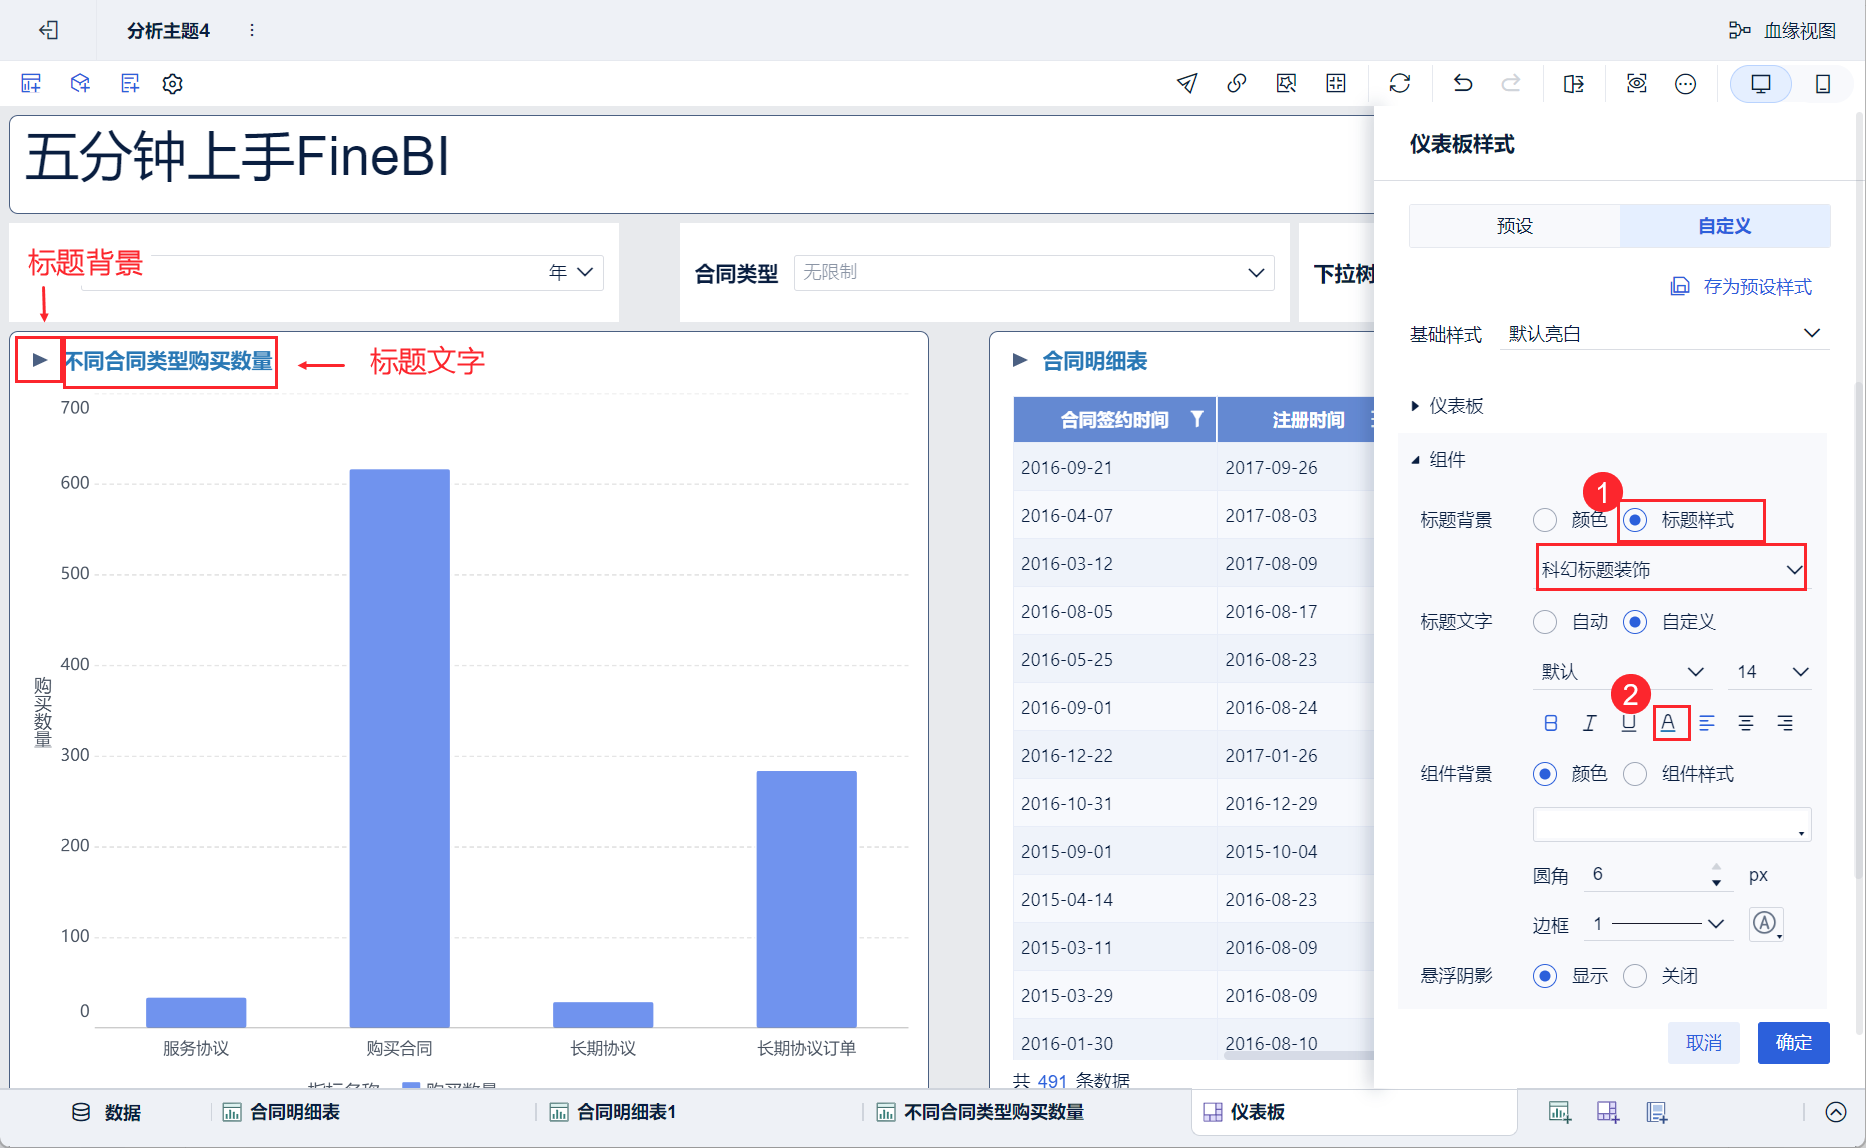Click the 确定 button

click(1794, 1043)
